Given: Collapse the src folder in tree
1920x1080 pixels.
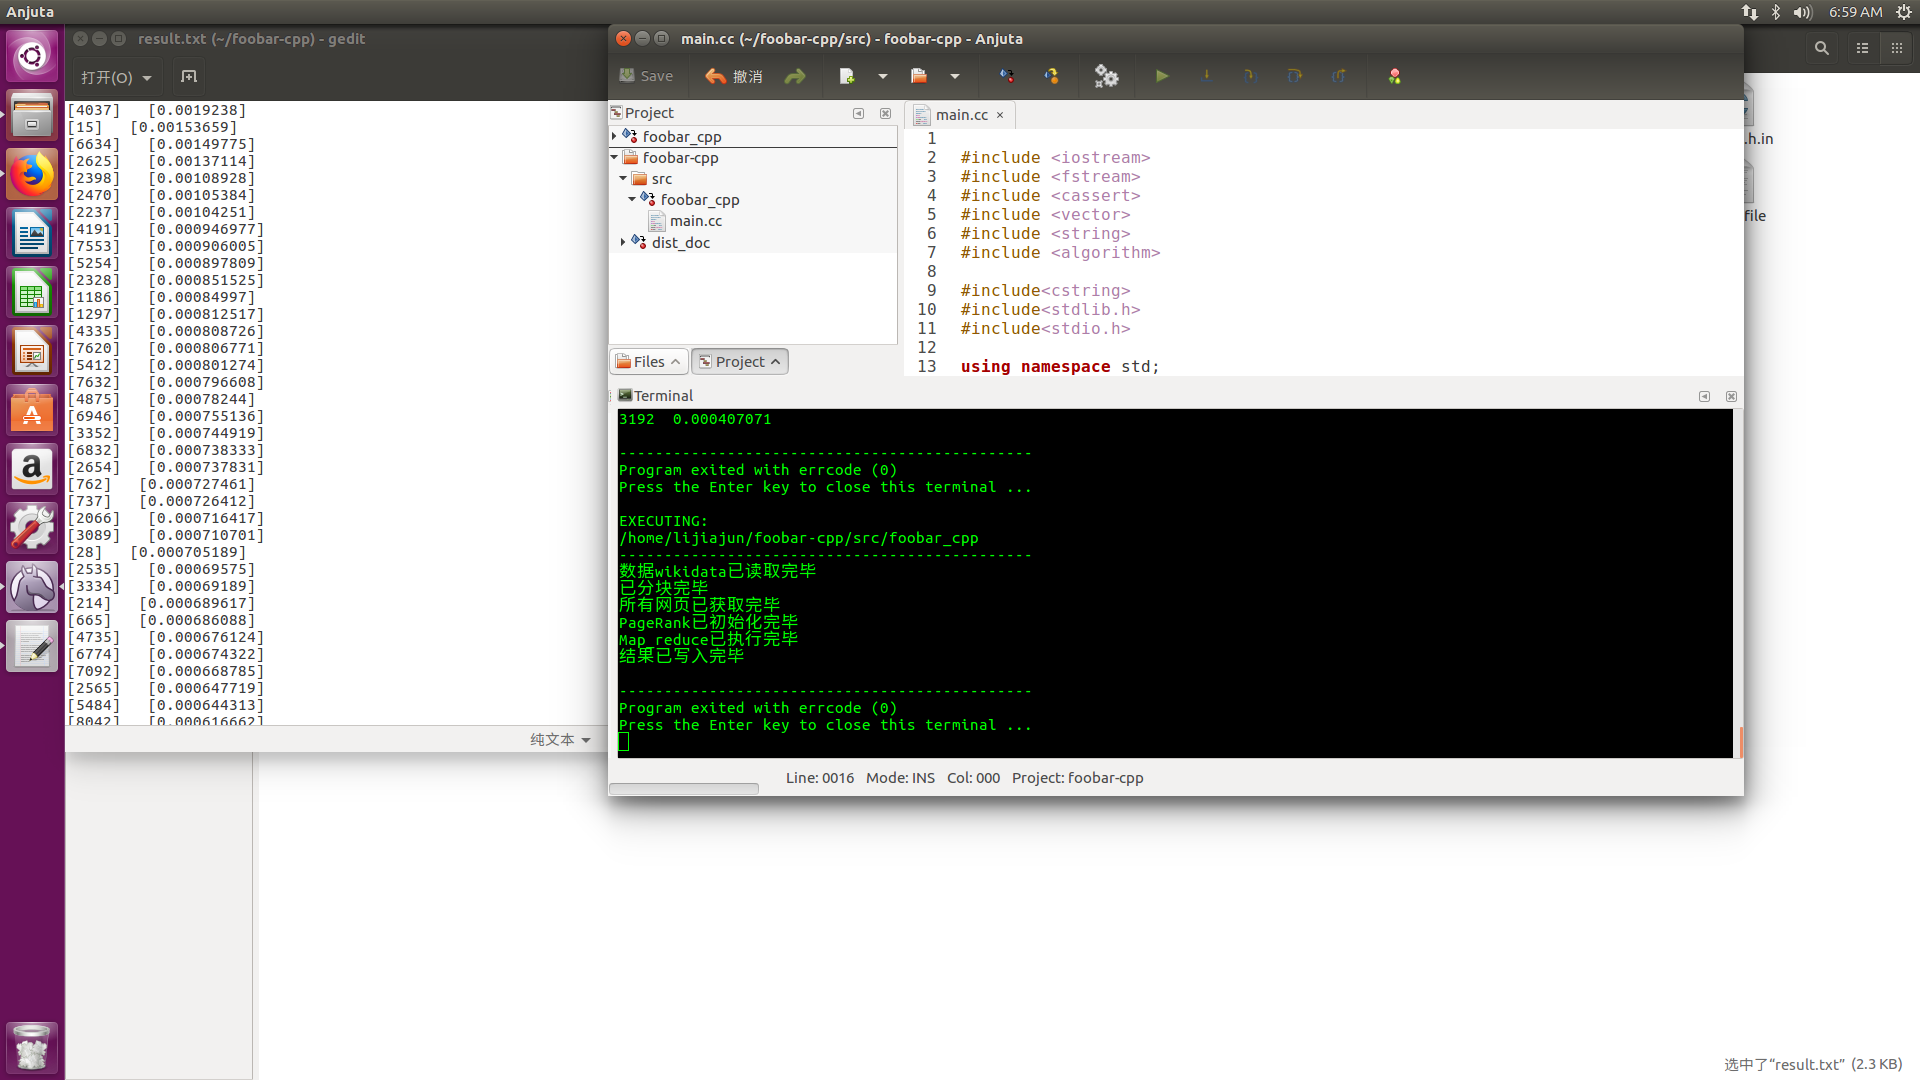Looking at the screenshot, I should point(623,179).
